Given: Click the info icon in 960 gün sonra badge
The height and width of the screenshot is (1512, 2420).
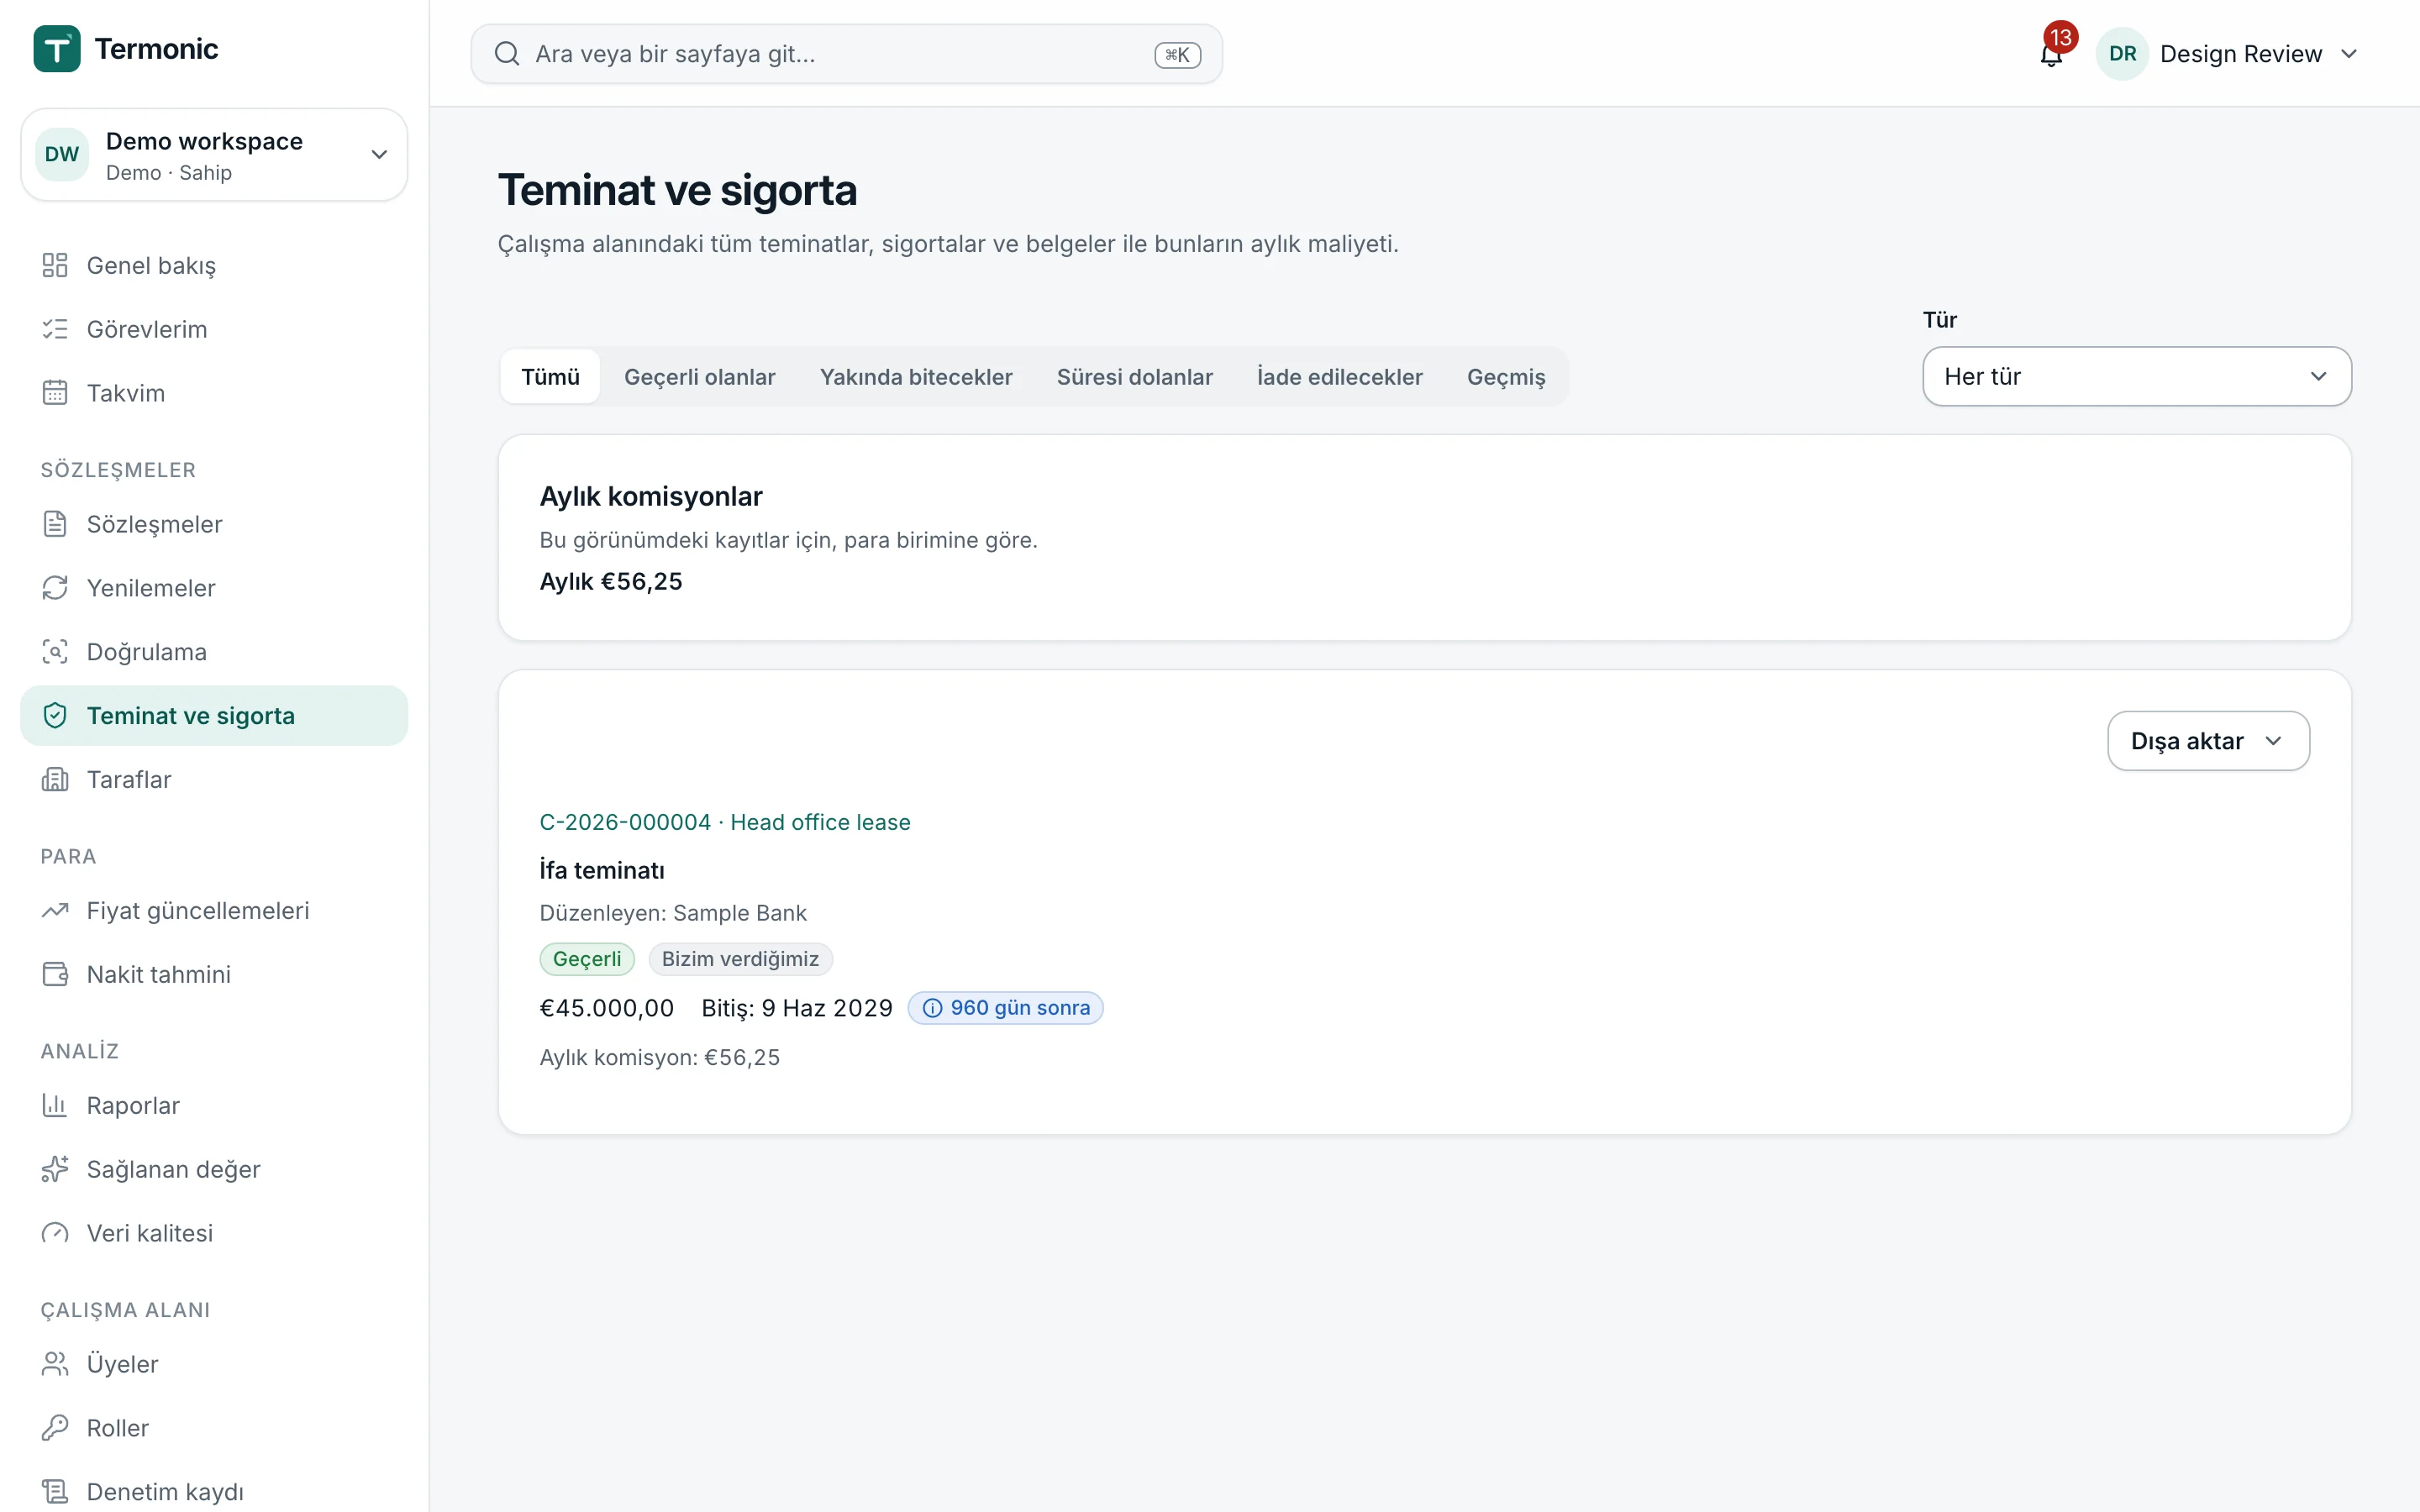Looking at the screenshot, I should (932, 1008).
